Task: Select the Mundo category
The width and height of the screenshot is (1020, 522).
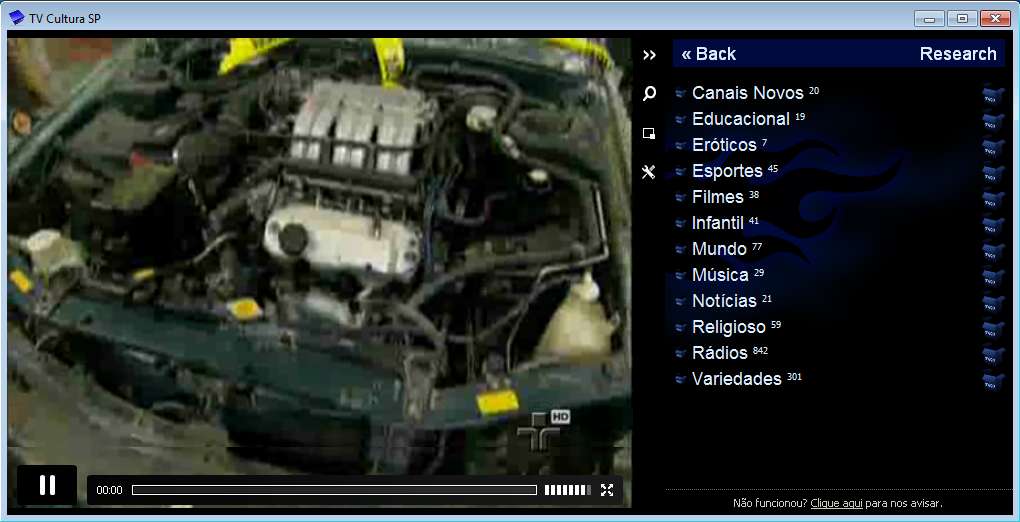Action: [719, 249]
